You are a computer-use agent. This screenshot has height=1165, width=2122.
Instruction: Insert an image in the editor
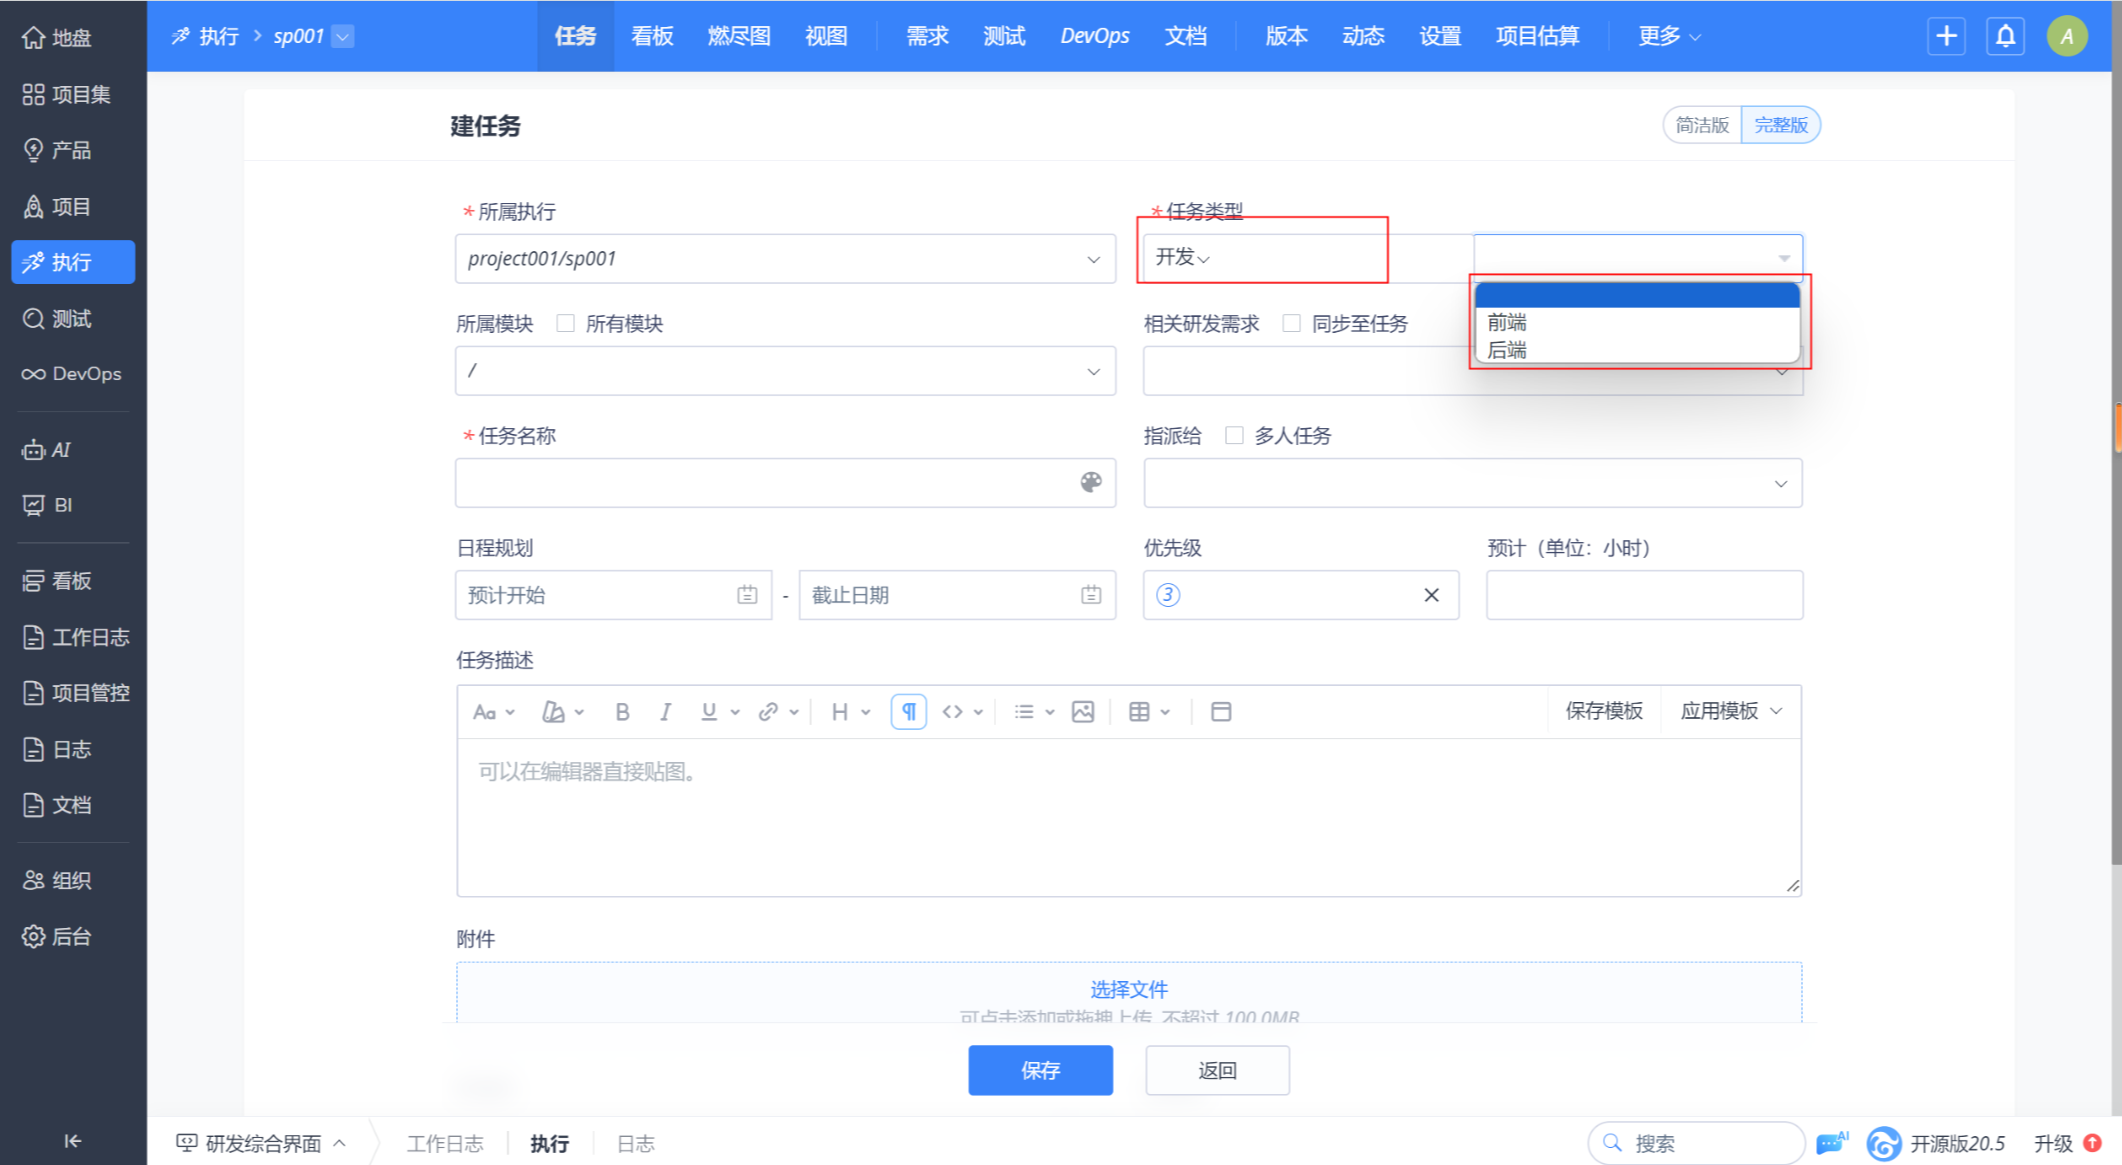1082,711
